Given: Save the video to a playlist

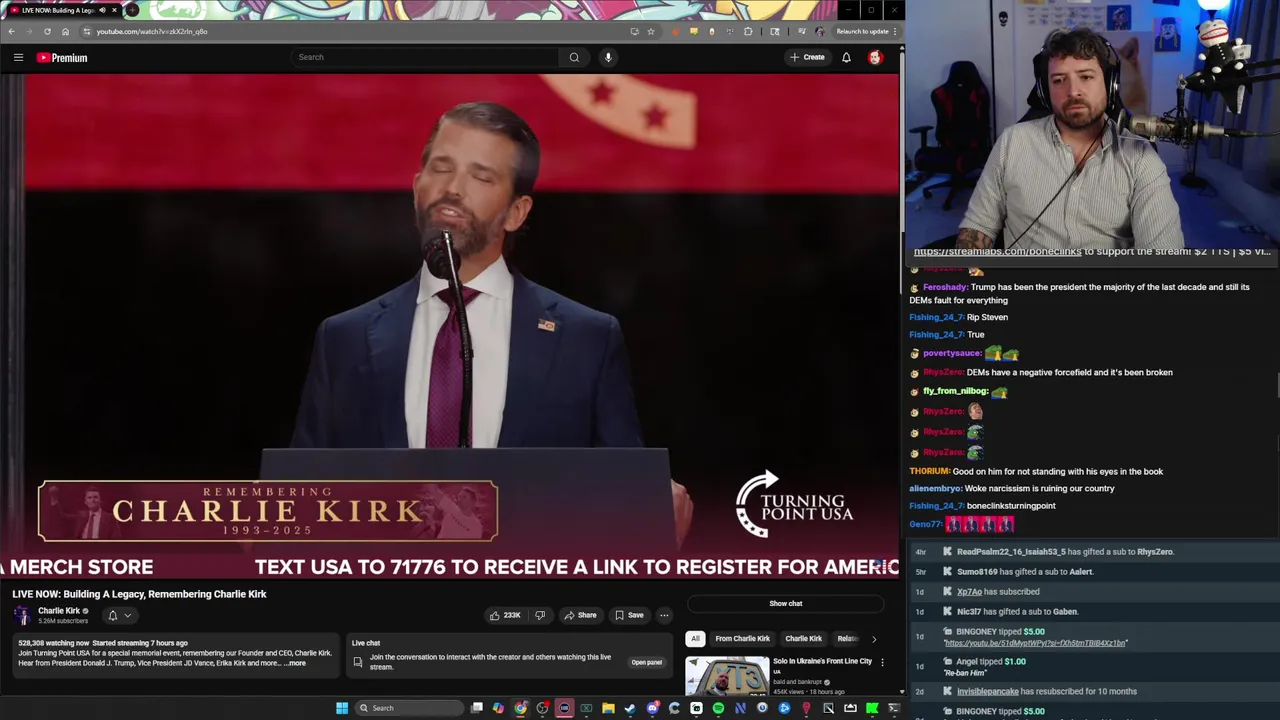Looking at the screenshot, I should (x=629, y=615).
